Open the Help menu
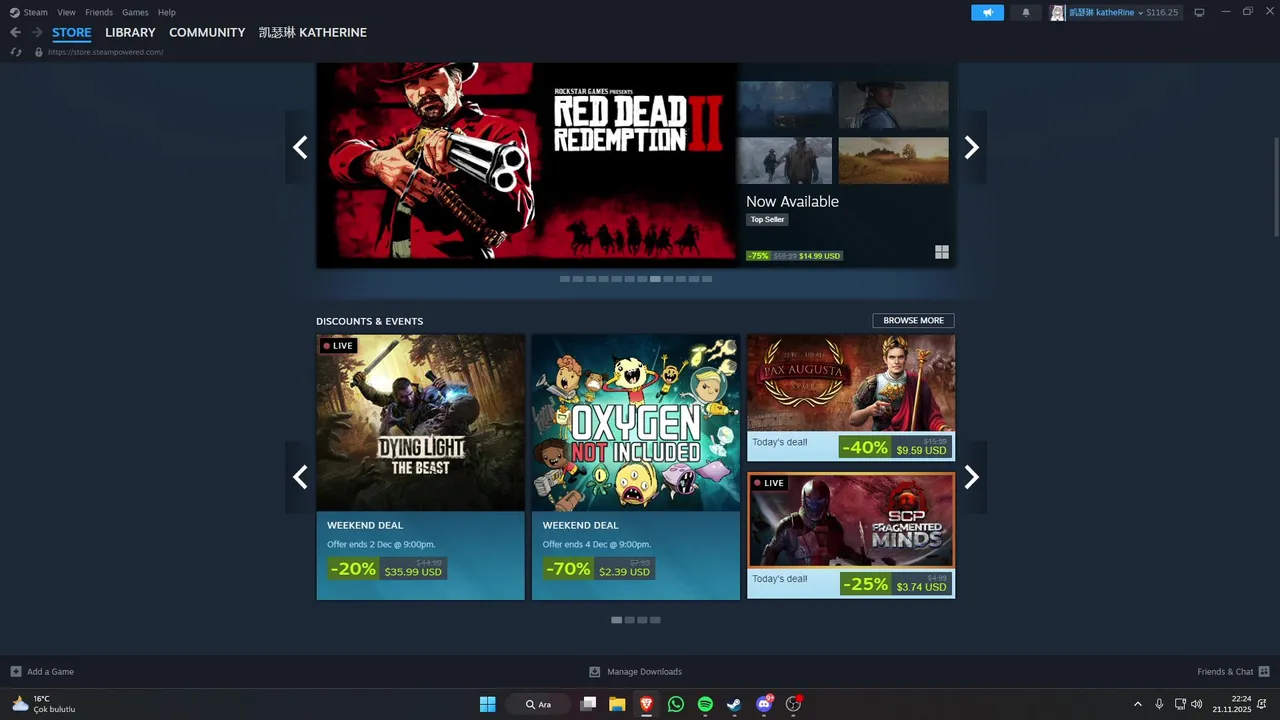 [167, 12]
